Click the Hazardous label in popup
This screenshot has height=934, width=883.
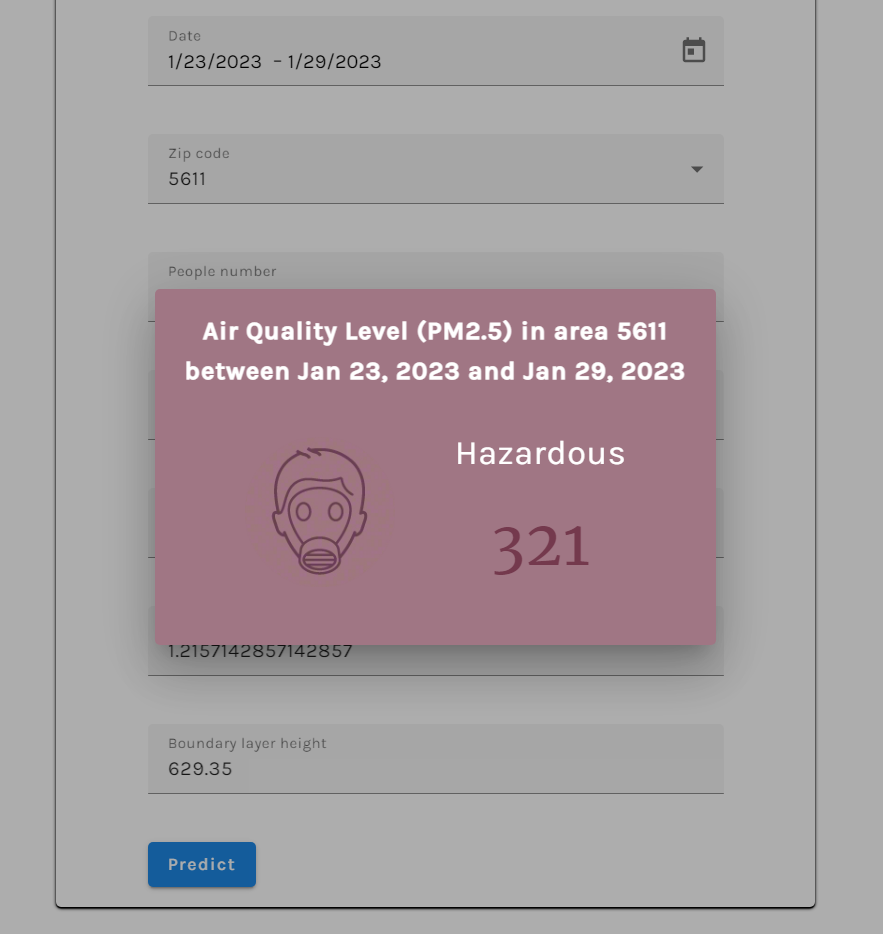point(540,454)
